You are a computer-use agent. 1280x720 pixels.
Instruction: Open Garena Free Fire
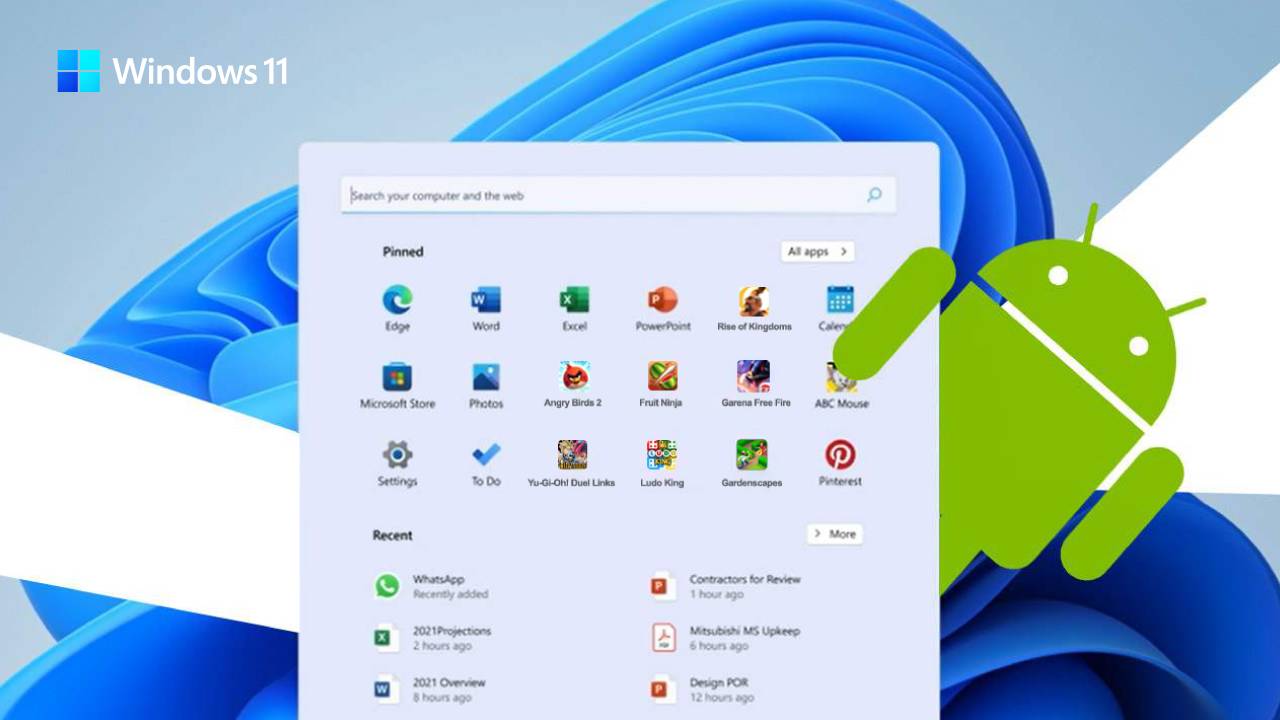(x=754, y=377)
